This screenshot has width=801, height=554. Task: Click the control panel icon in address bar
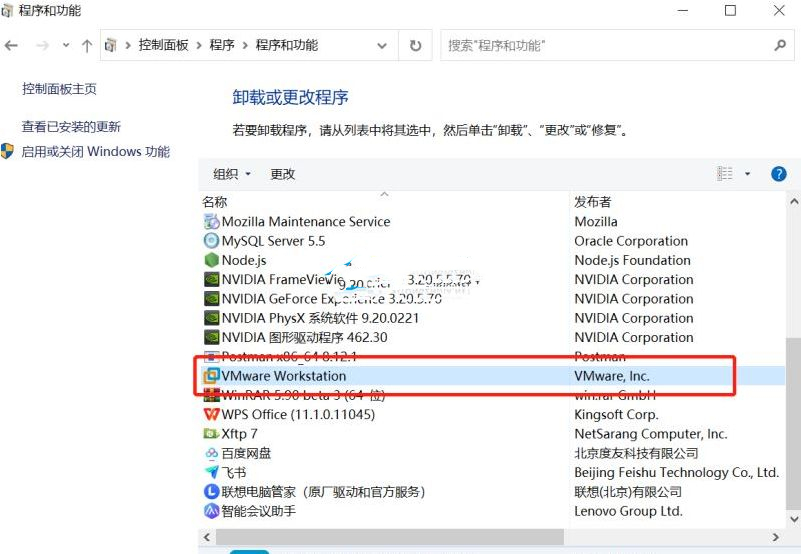(x=110, y=45)
